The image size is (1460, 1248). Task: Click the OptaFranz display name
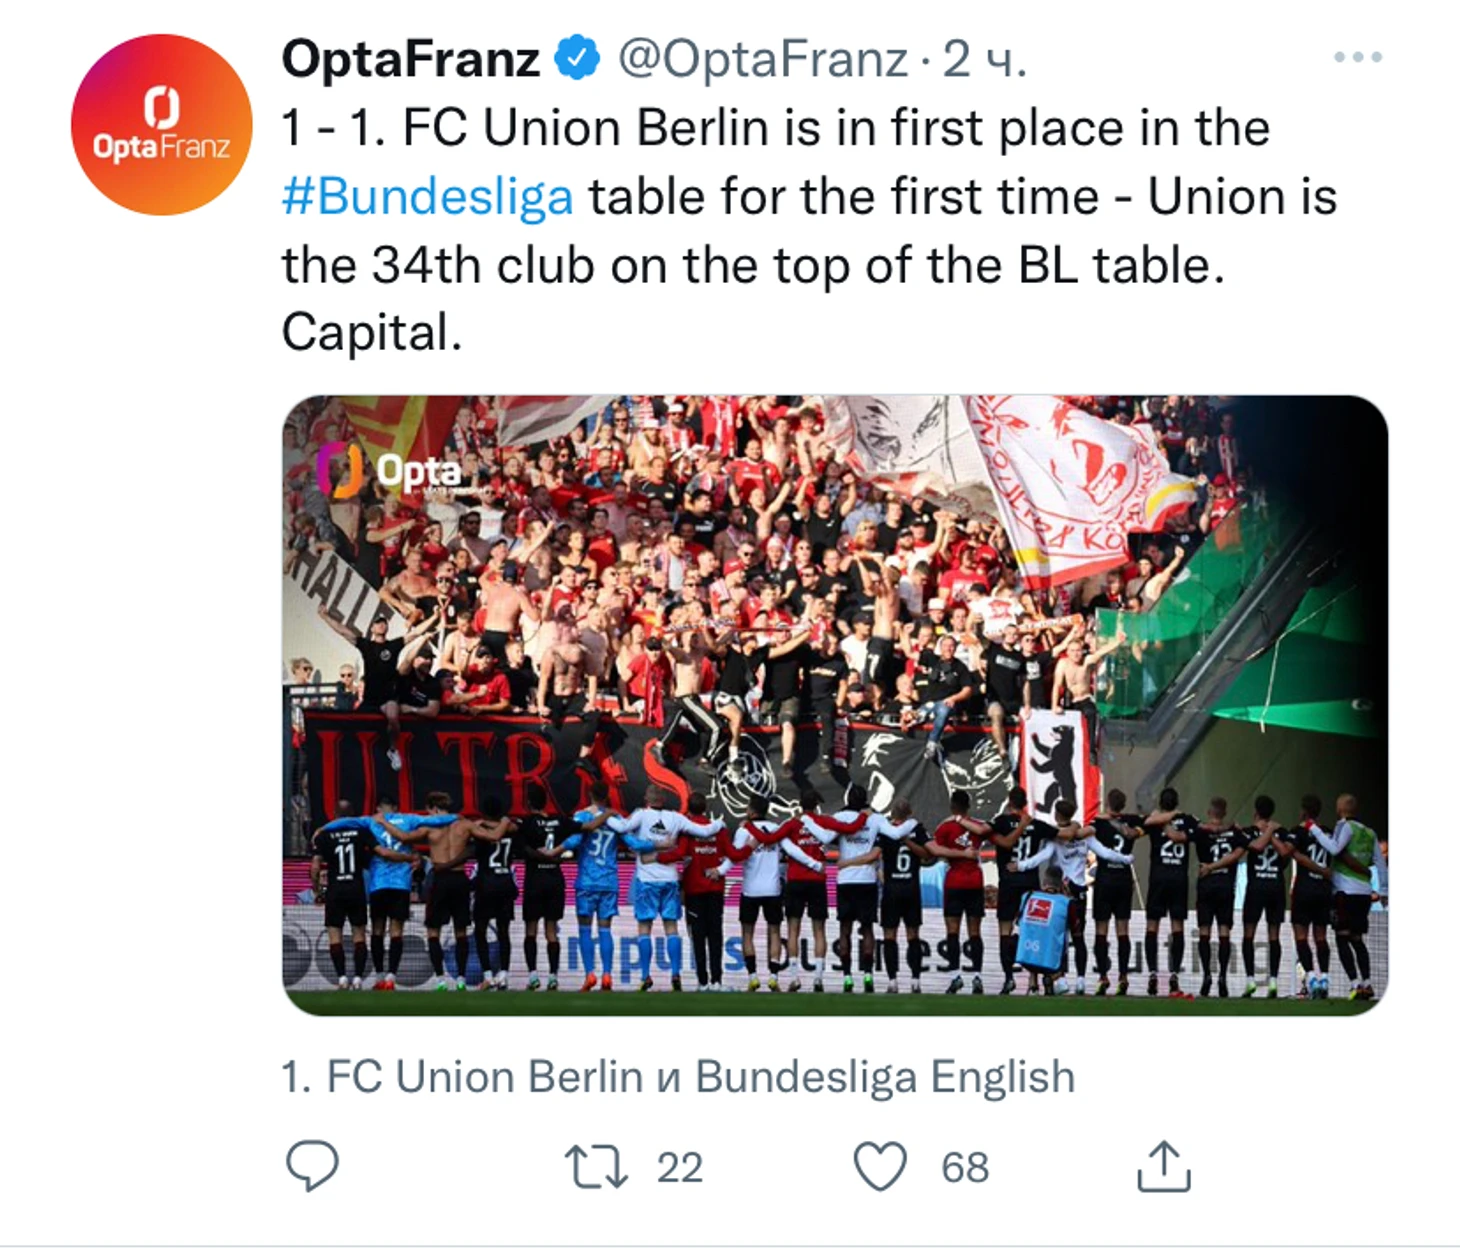[x=410, y=58]
